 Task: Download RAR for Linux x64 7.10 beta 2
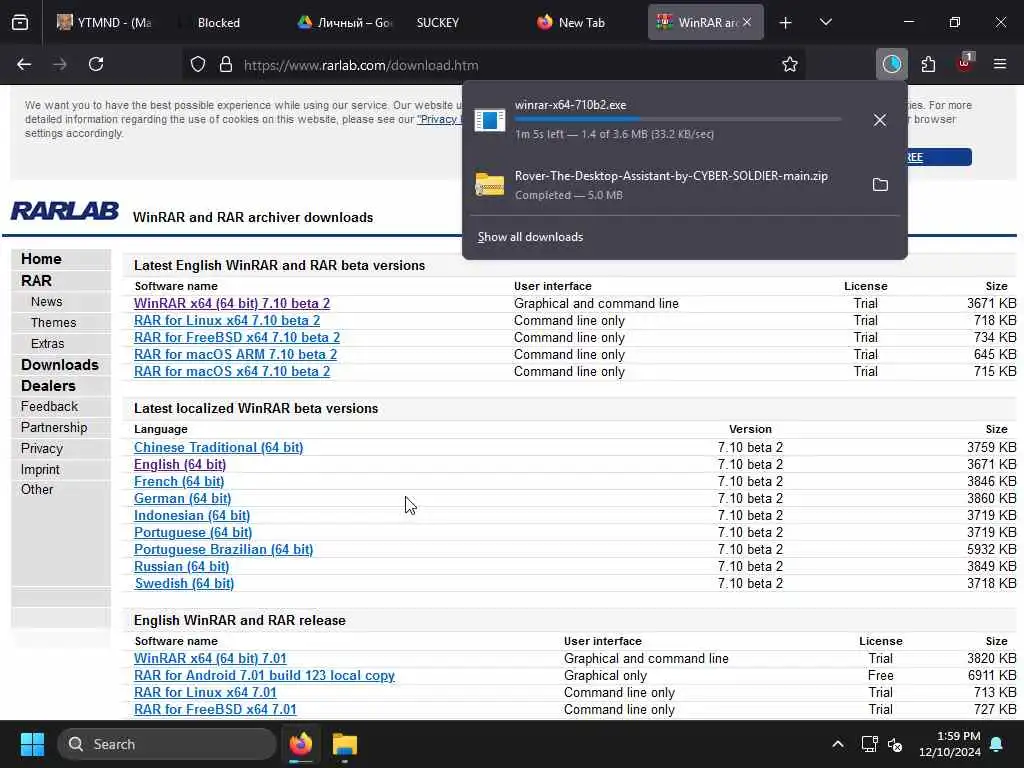tap(227, 321)
